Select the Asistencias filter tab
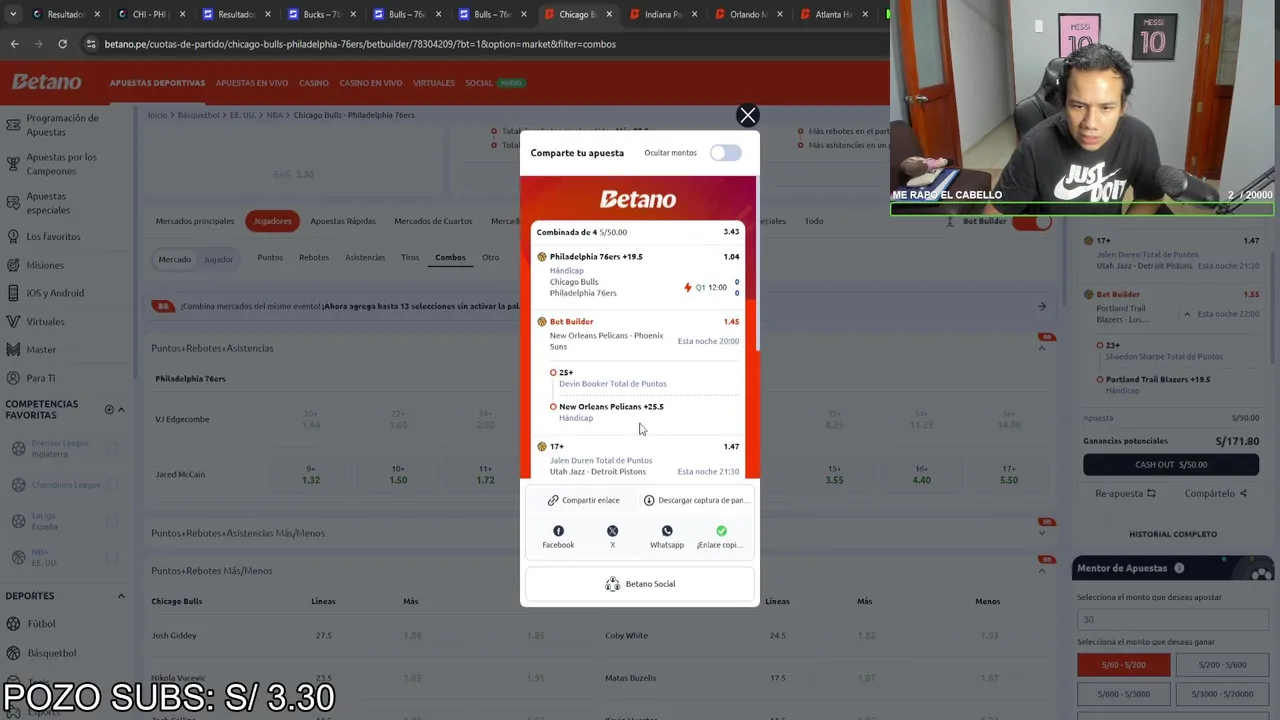Image resolution: width=1280 pixels, height=720 pixels. tap(365, 257)
